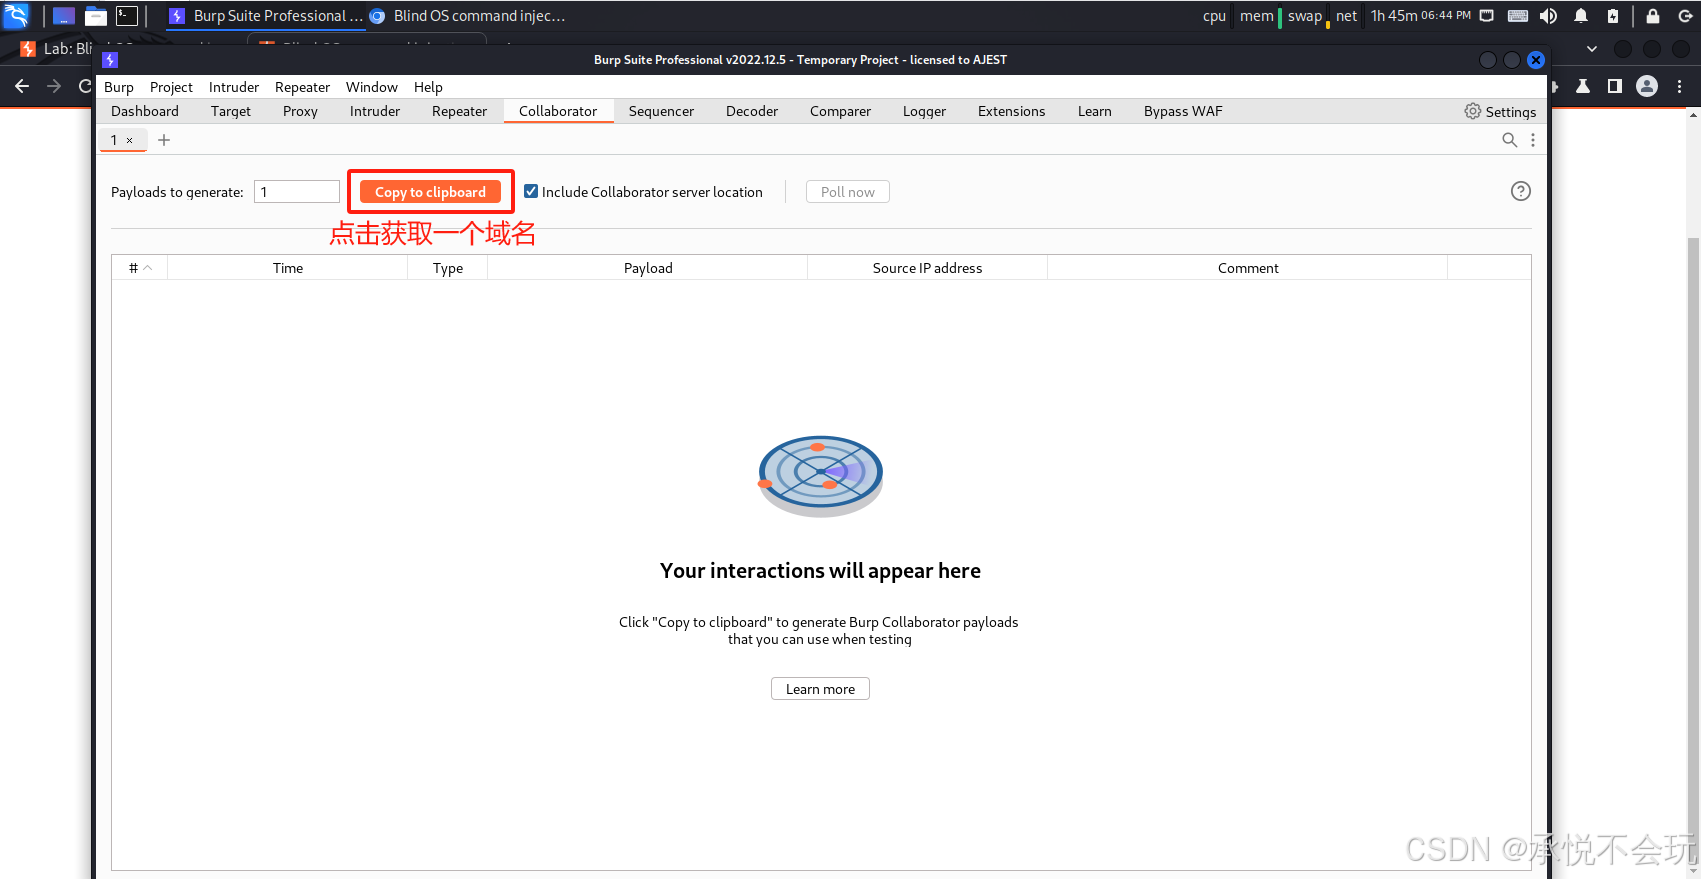Click the Payloads to generate number field

(297, 192)
